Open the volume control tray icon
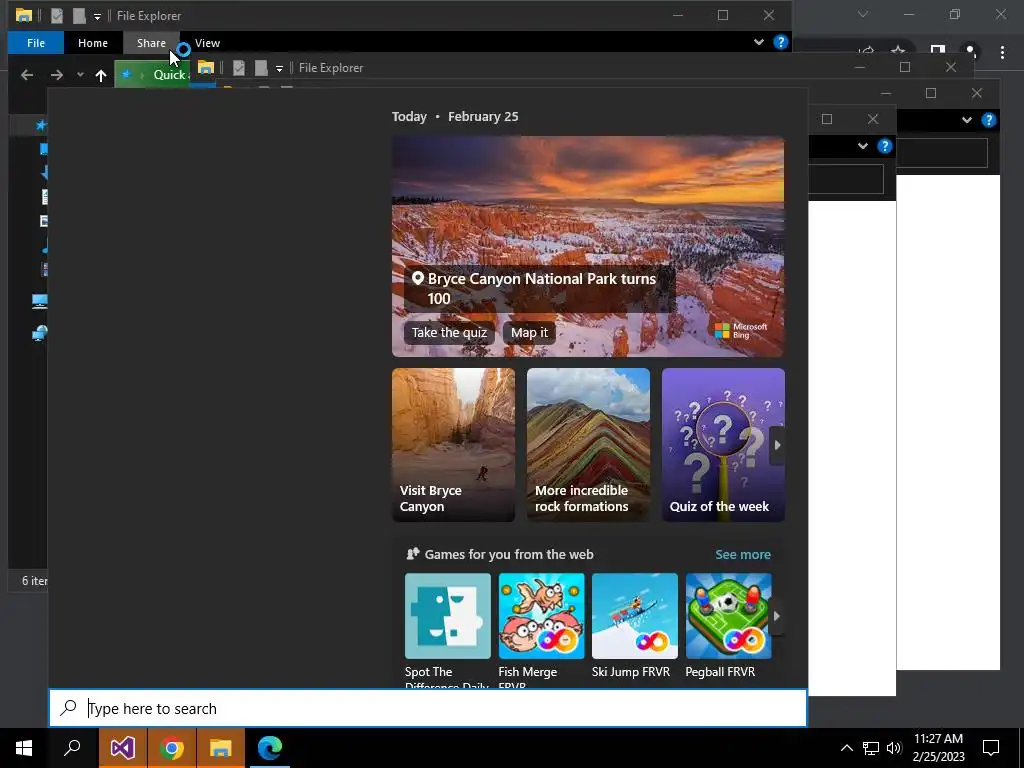This screenshot has height=768, width=1024. tap(894, 748)
